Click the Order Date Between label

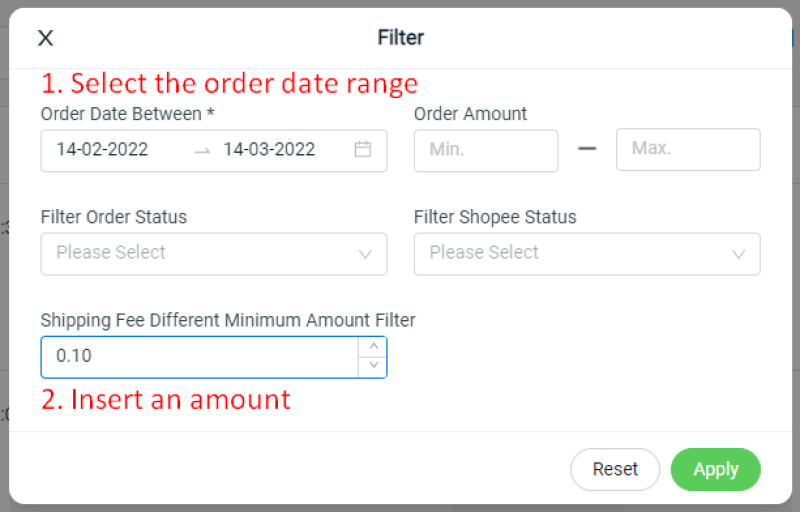tap(127, 114)
